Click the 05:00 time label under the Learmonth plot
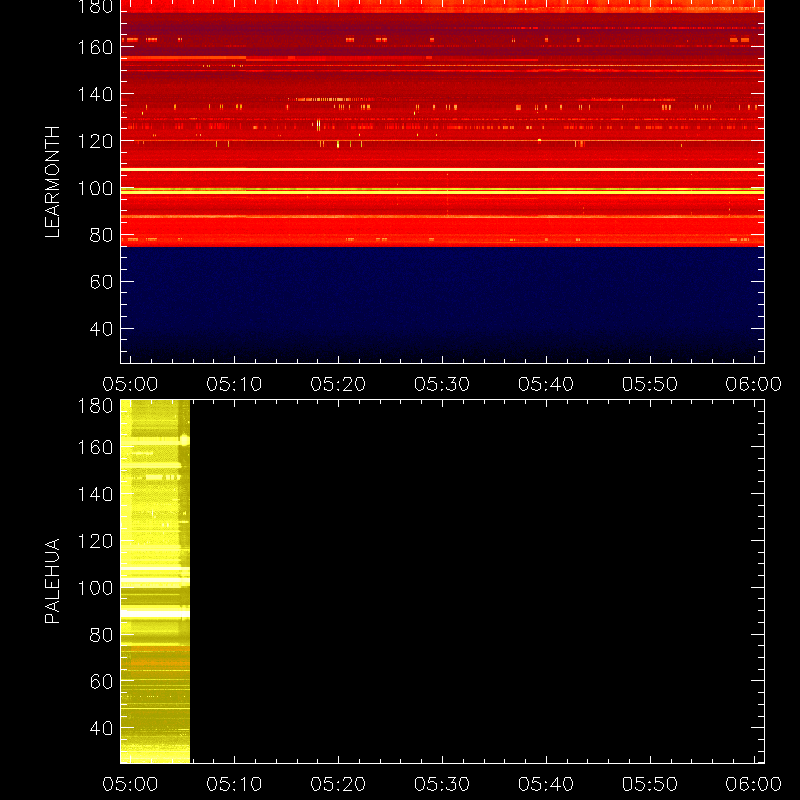This screenshot has height=800, width=800. click(x=130, y=384)
